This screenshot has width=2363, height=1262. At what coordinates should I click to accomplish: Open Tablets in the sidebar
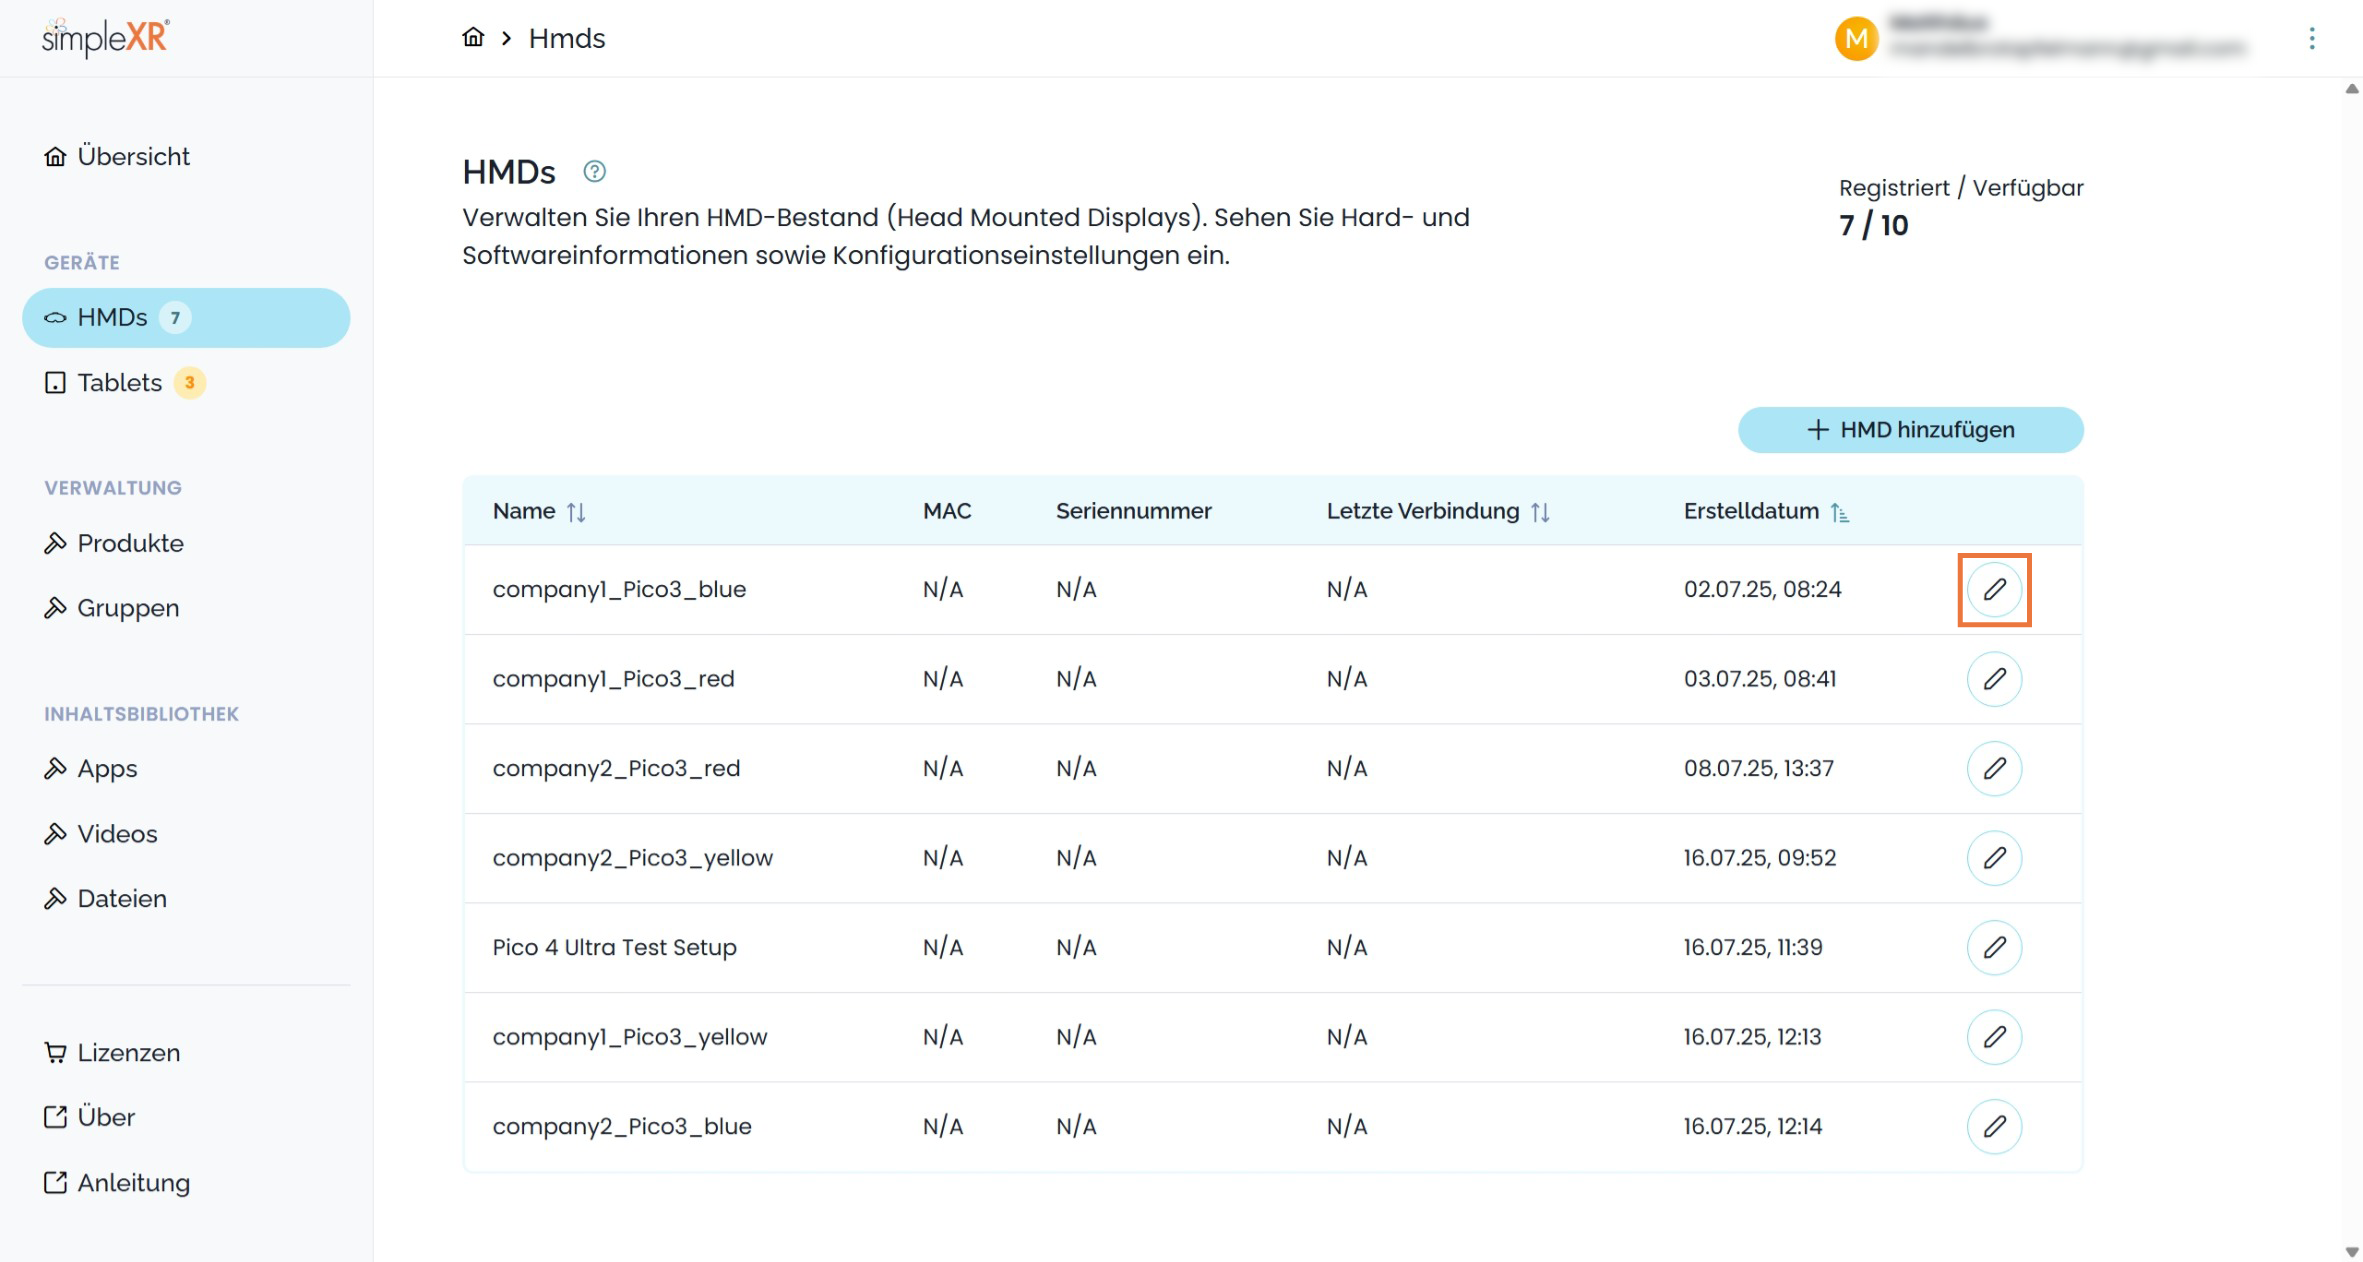(x=120, y=383)
